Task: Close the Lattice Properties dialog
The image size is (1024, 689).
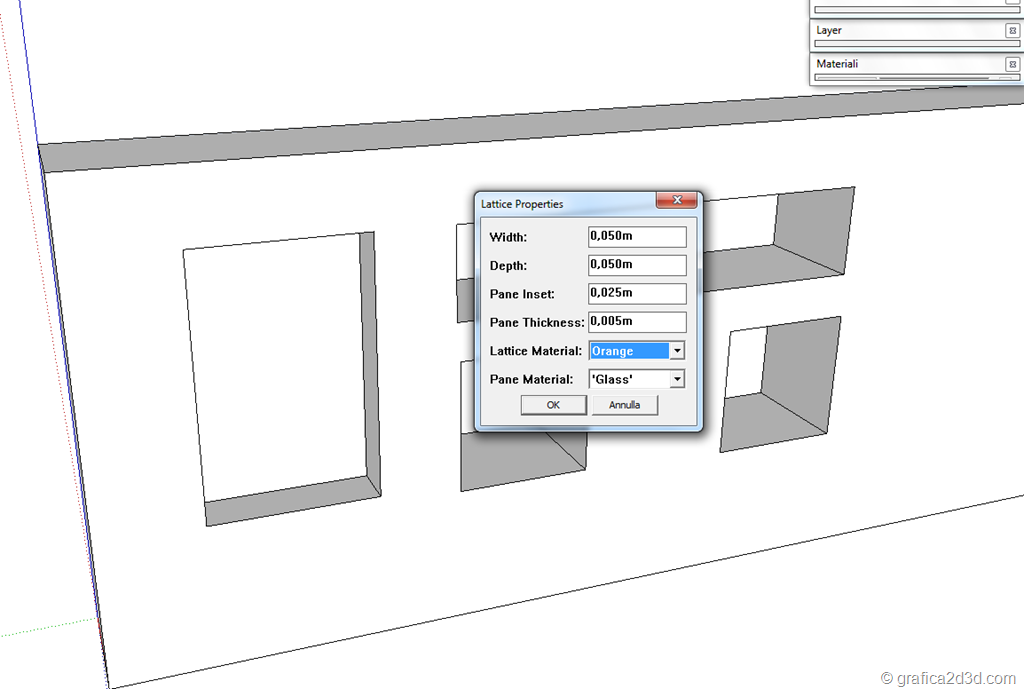Action: 677,201
